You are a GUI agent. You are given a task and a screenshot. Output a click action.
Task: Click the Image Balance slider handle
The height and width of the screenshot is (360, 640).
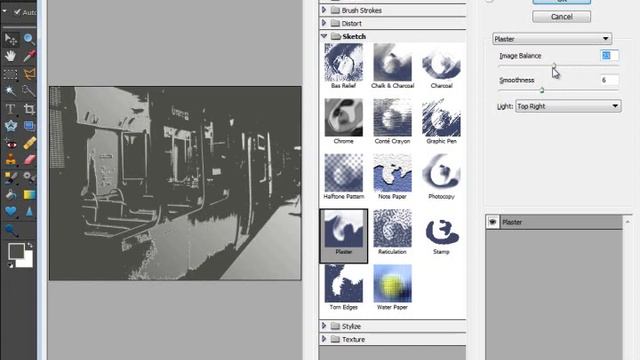(x=554, y=65)
